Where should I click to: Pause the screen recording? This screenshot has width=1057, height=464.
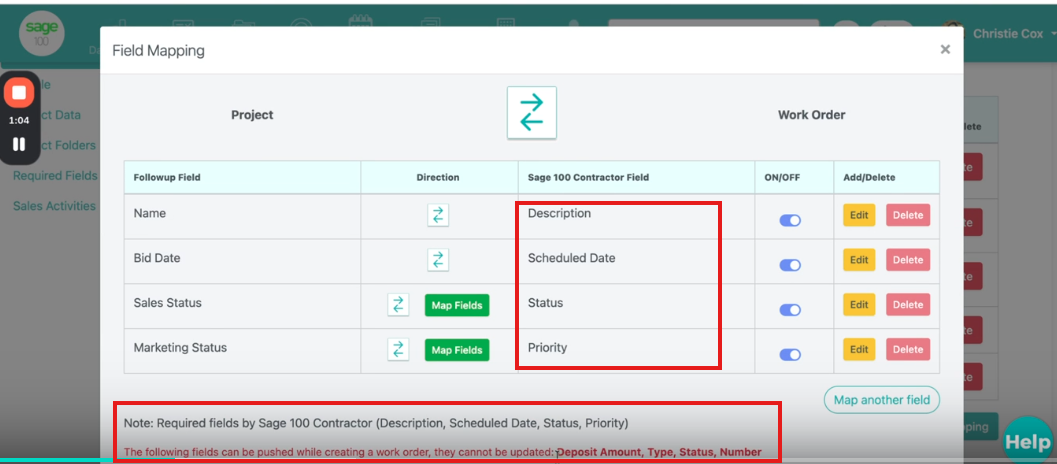coord(19,144)
